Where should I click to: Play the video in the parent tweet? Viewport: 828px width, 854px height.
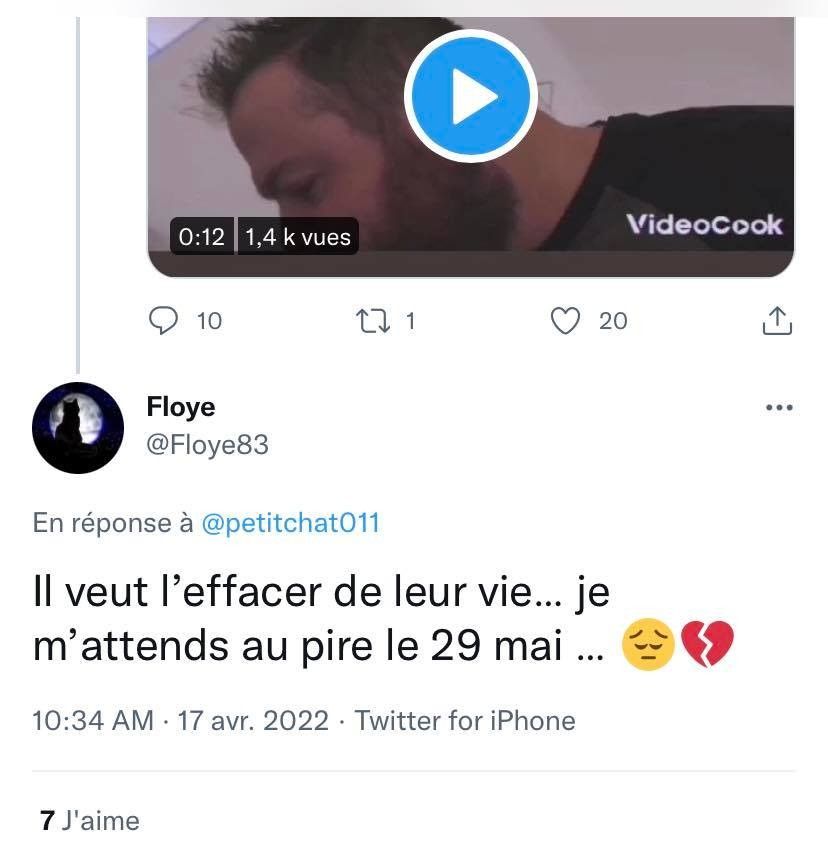coord(470,96)
